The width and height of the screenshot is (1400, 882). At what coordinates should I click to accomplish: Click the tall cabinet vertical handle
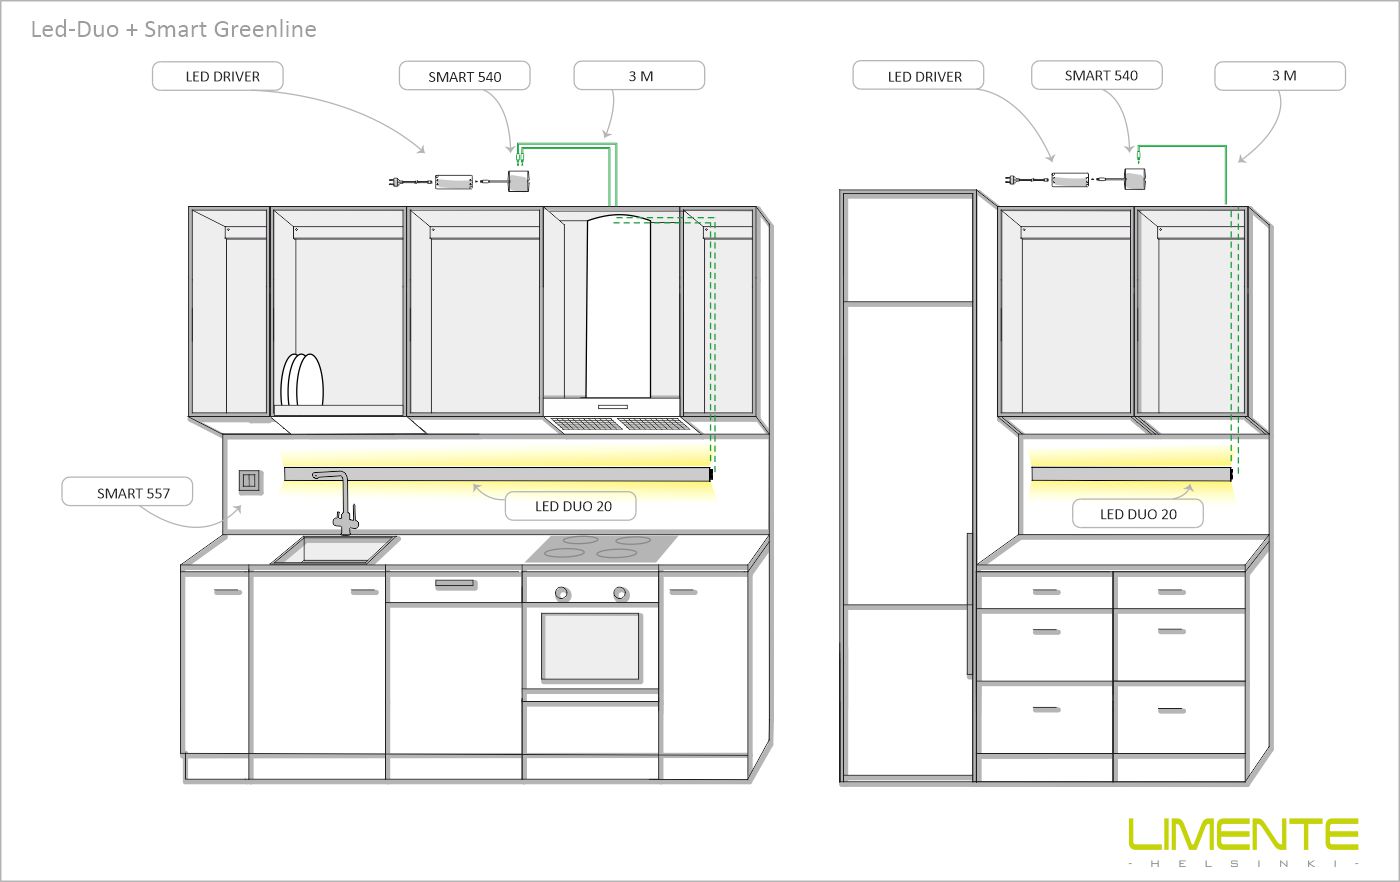tap(969, 604)
